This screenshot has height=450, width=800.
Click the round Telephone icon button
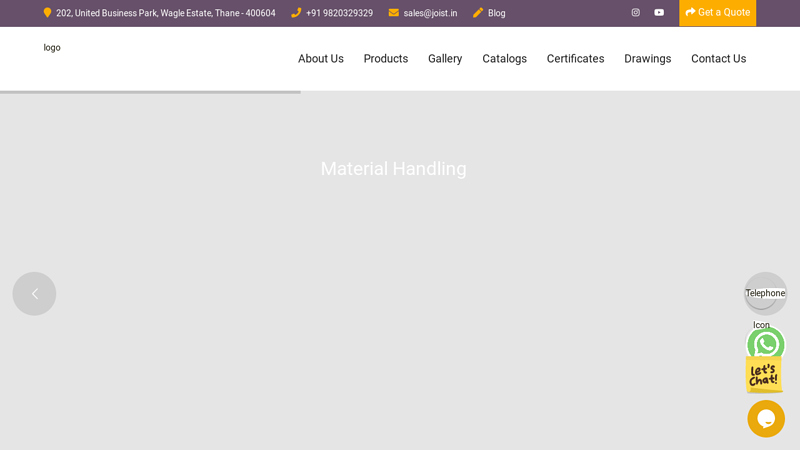[x=765, y=293]
